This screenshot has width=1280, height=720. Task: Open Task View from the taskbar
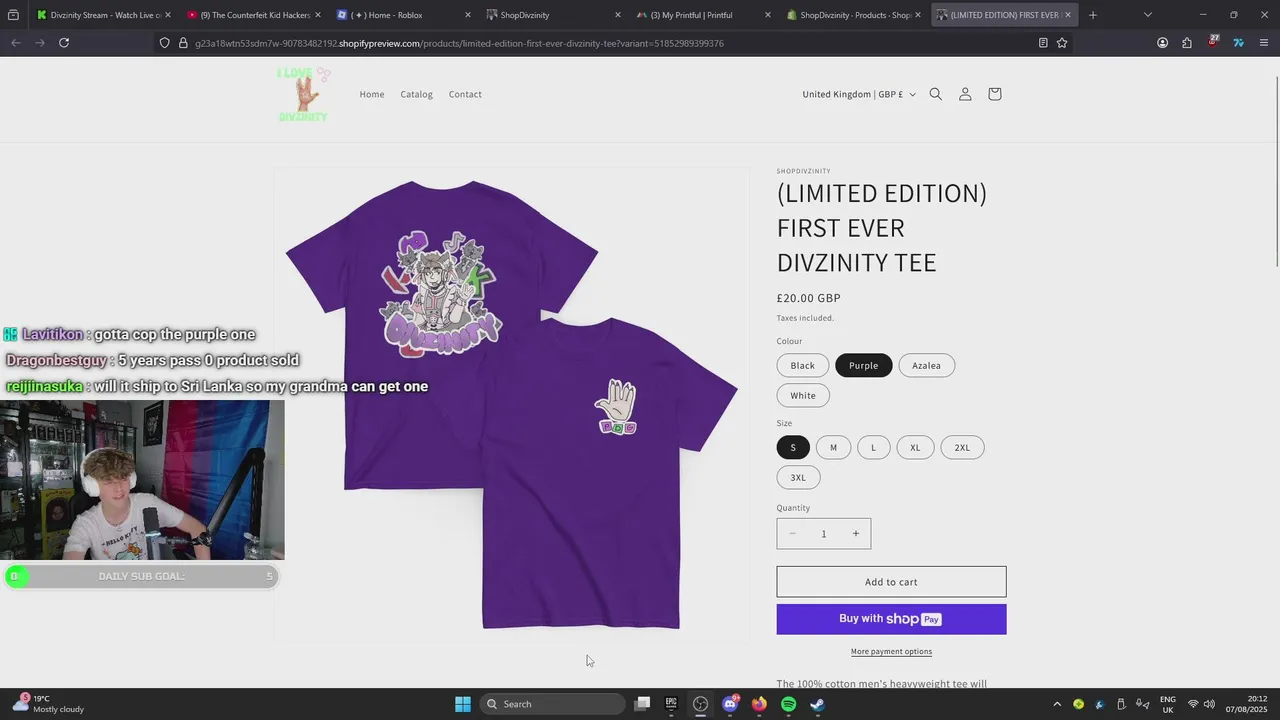(x=643, y=704)
